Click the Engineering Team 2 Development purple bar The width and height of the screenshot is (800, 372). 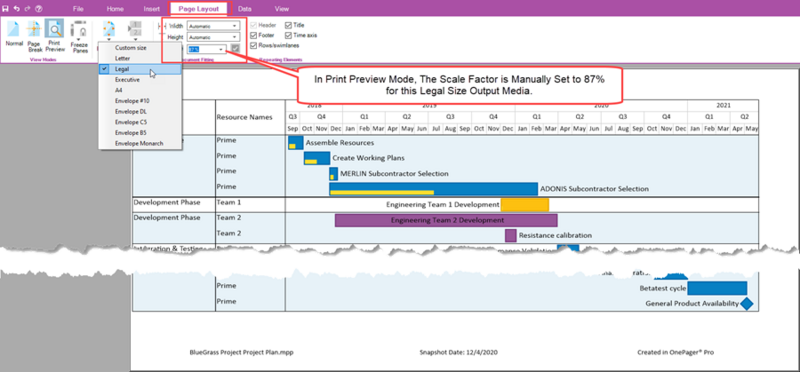[446, 220]
